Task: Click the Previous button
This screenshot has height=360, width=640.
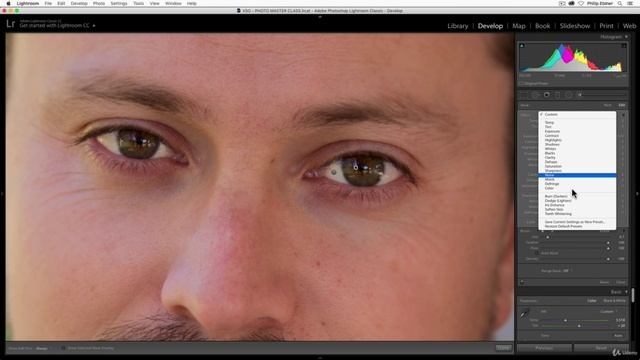Action: coord(544,348)
